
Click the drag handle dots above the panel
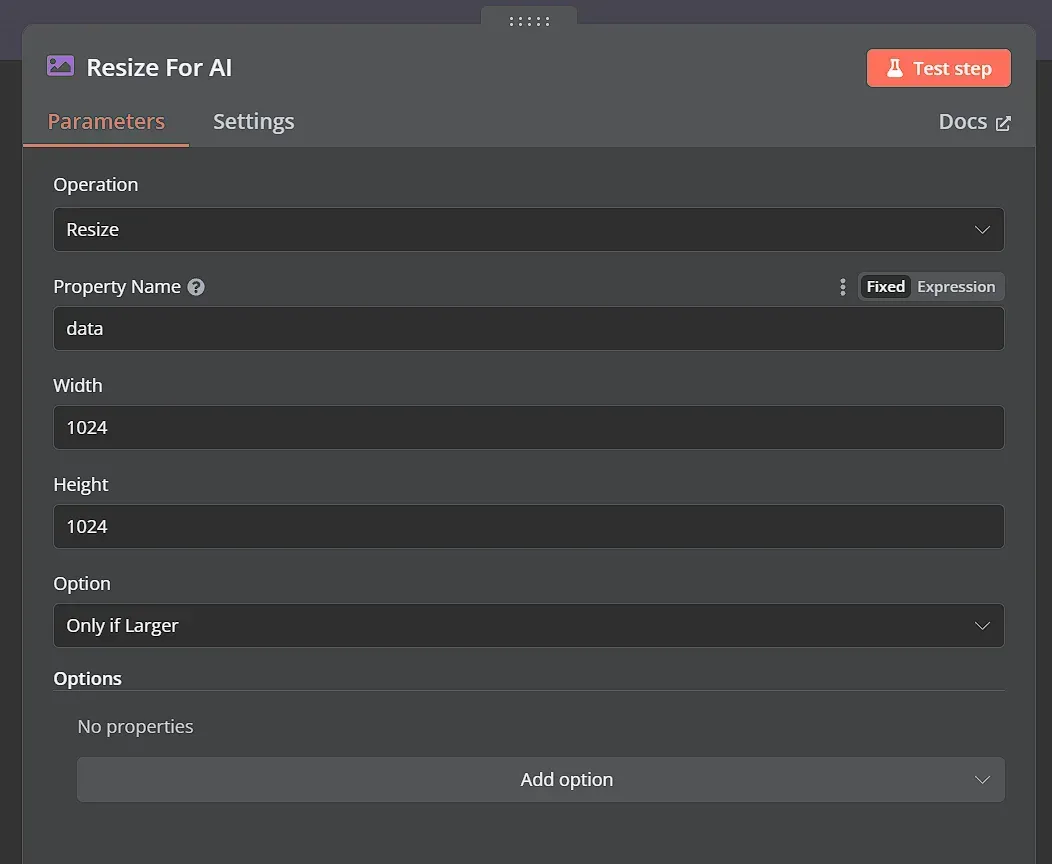(528, 21)
